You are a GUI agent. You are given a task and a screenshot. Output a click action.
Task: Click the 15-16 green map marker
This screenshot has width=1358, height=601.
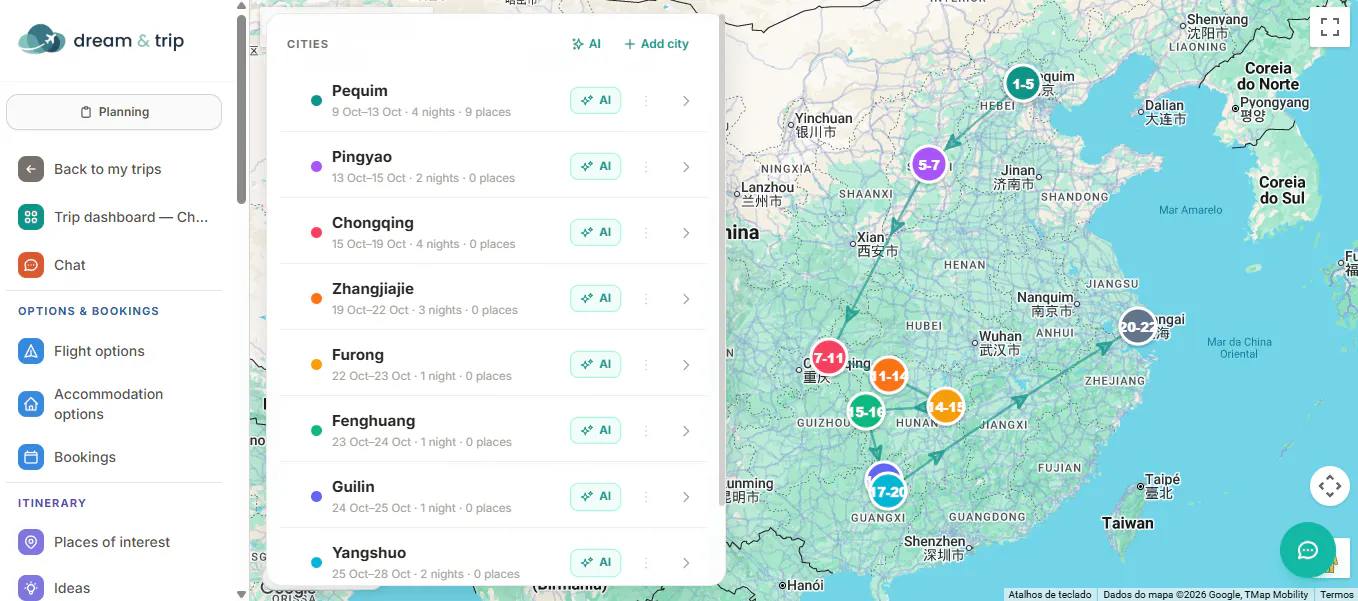click(x=866, y=411)
